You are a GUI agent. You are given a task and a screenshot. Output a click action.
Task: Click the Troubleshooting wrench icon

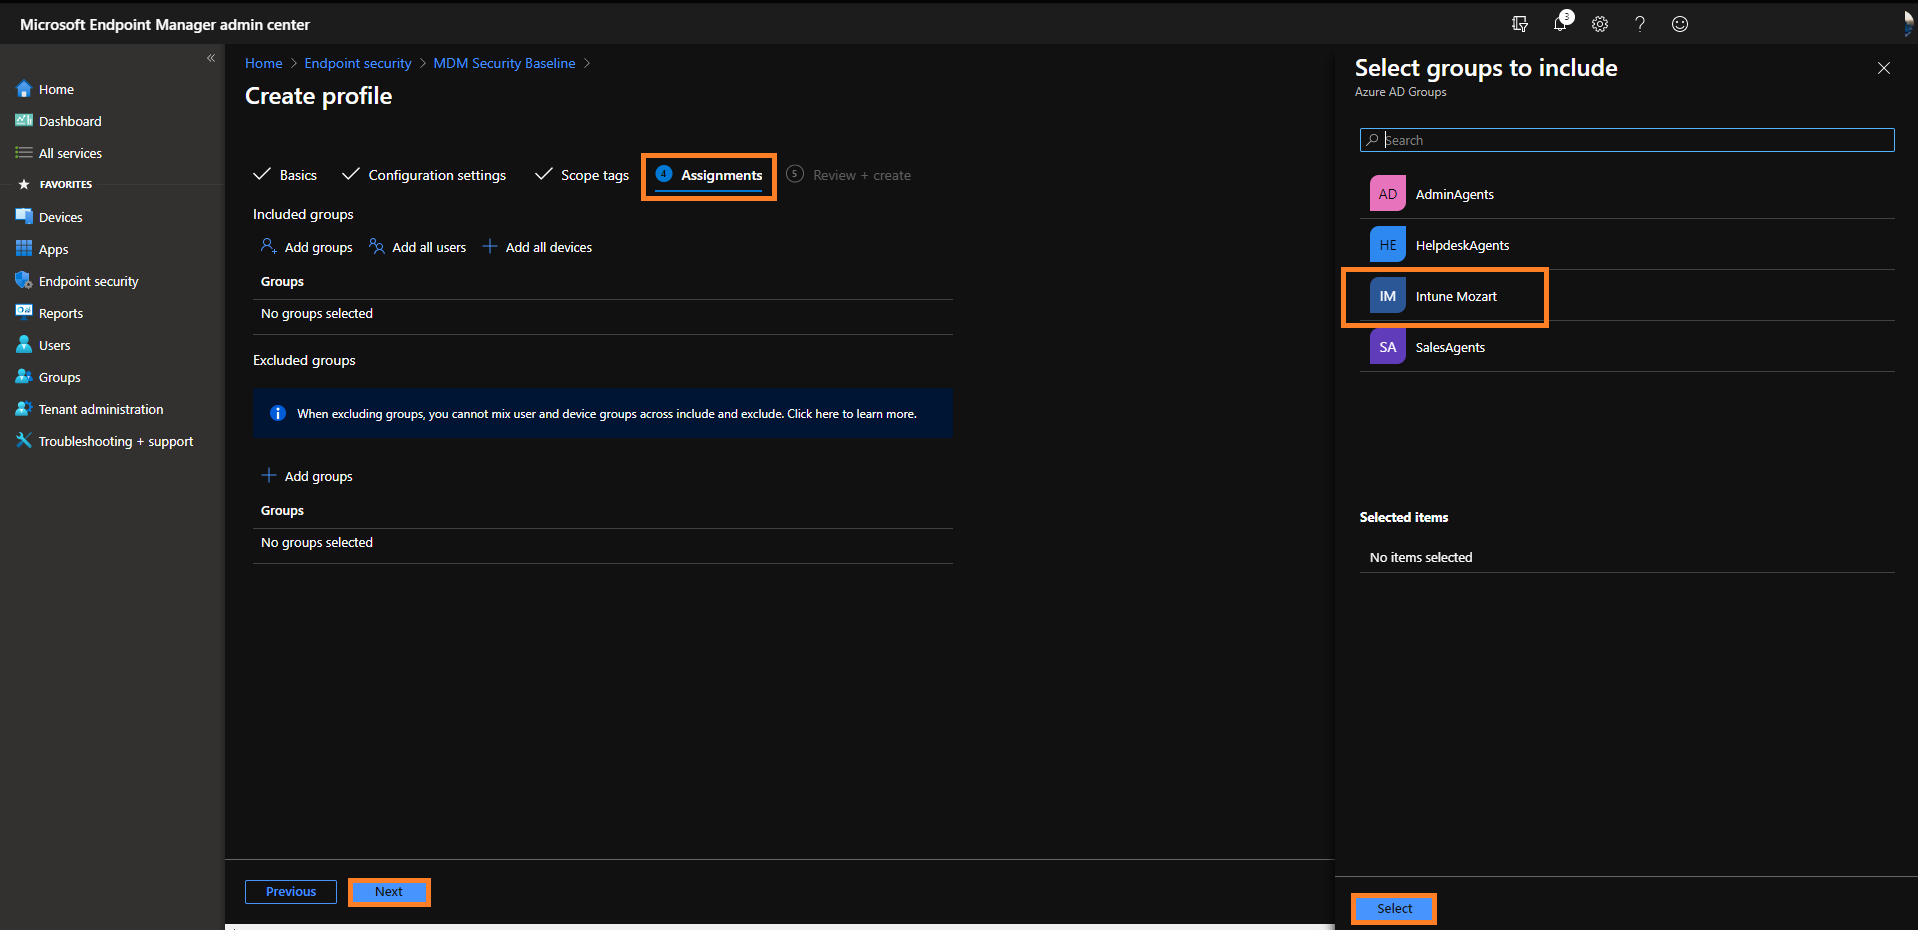(24, 441)
